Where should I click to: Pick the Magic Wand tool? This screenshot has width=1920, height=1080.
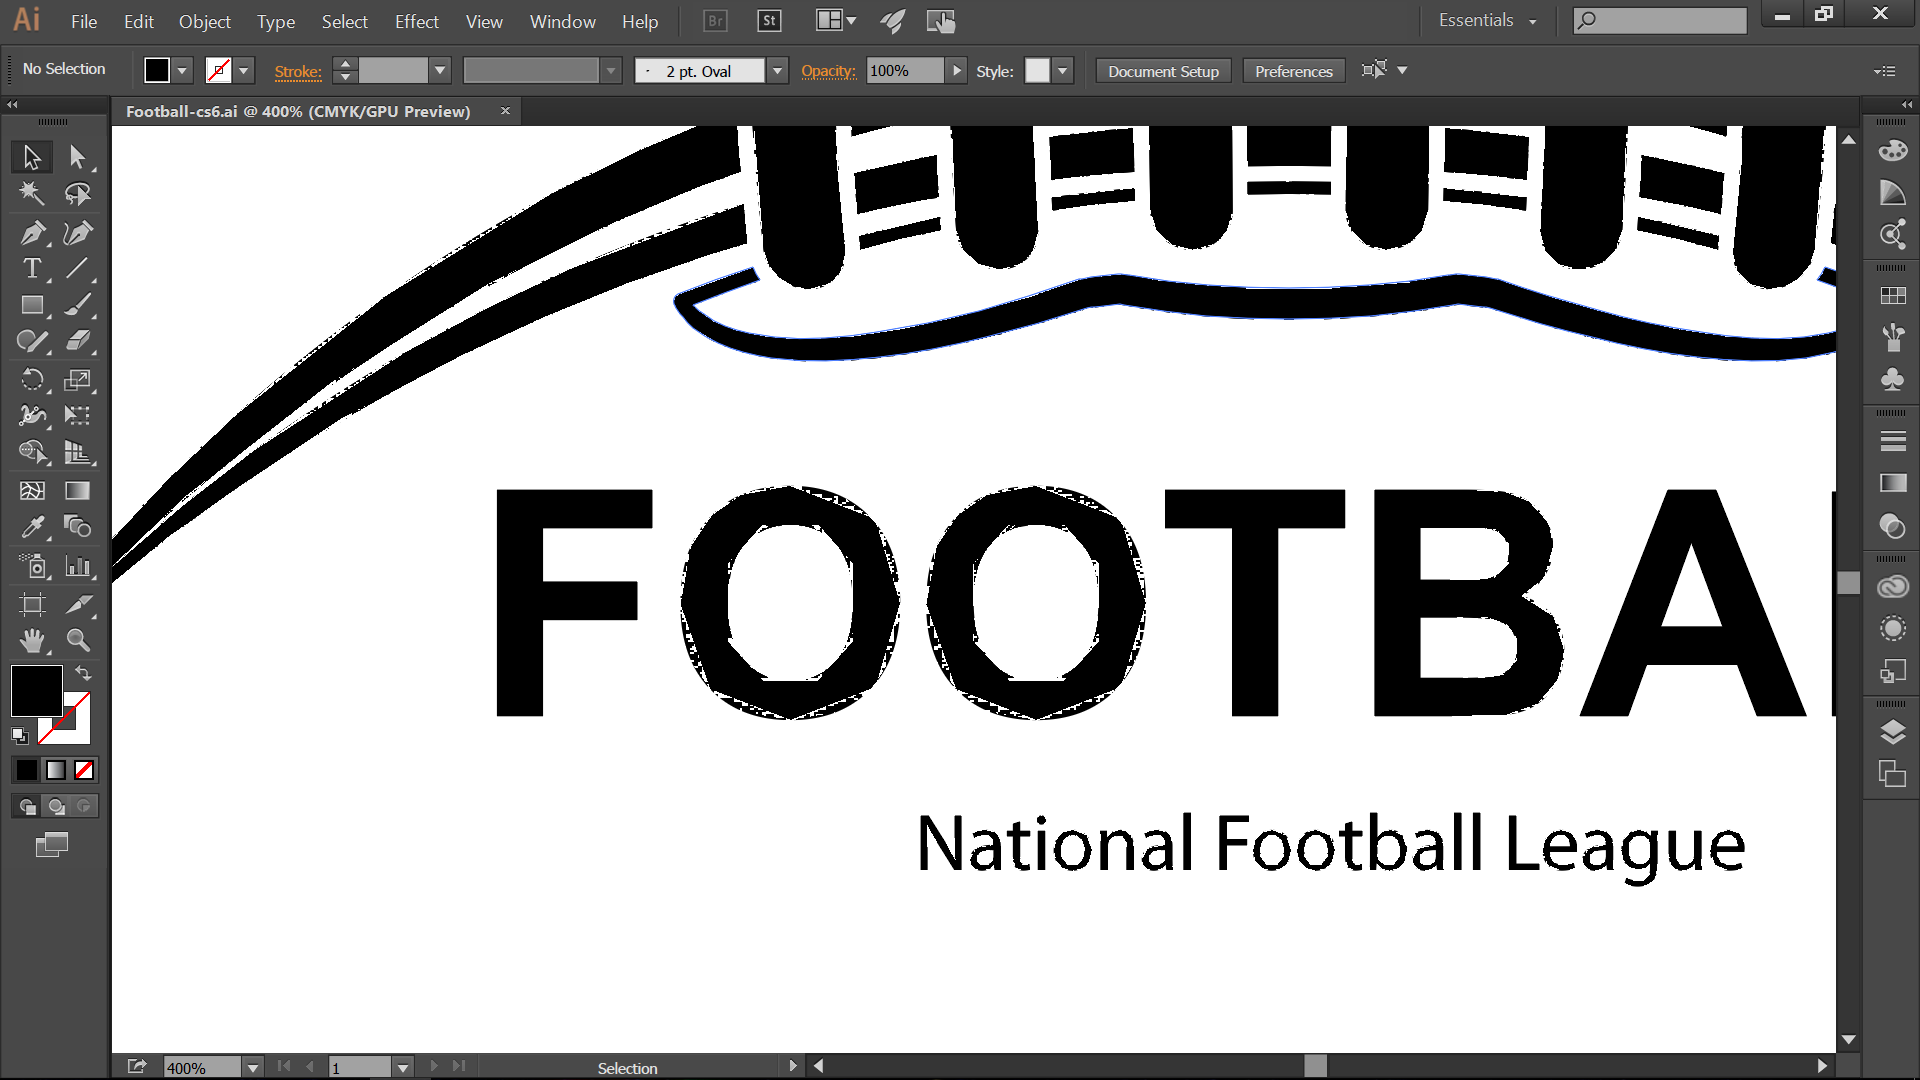pyautogui.click(x=33, y=194)
